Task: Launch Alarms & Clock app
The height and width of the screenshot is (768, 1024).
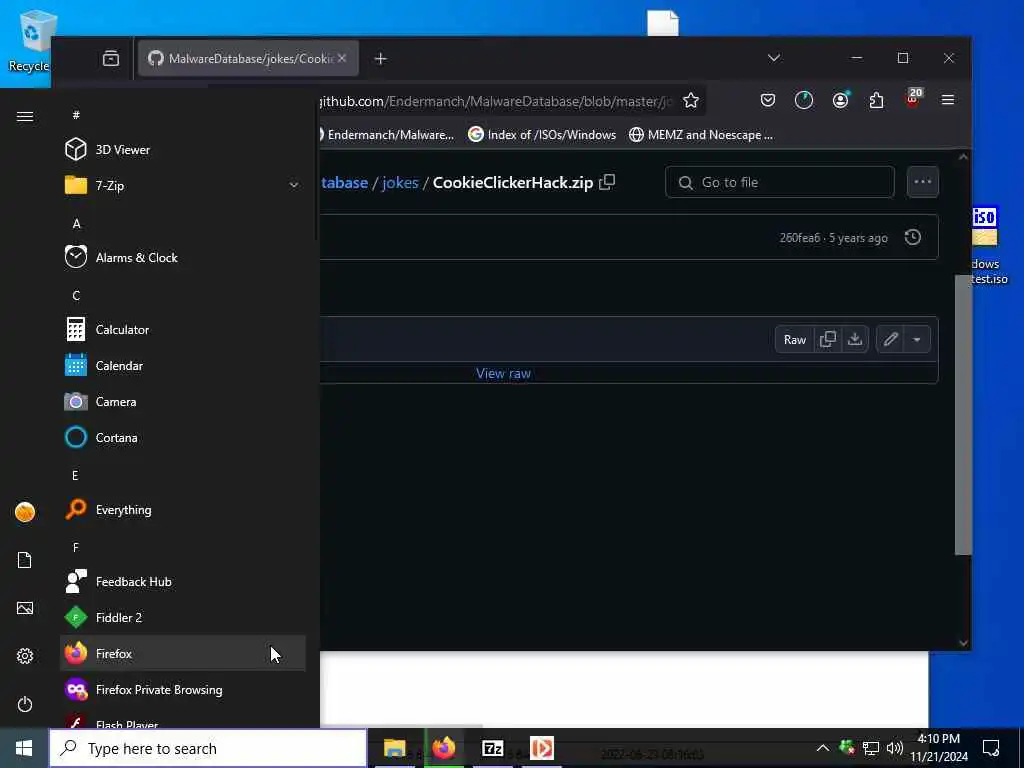Action: click(x=183, y=257)
